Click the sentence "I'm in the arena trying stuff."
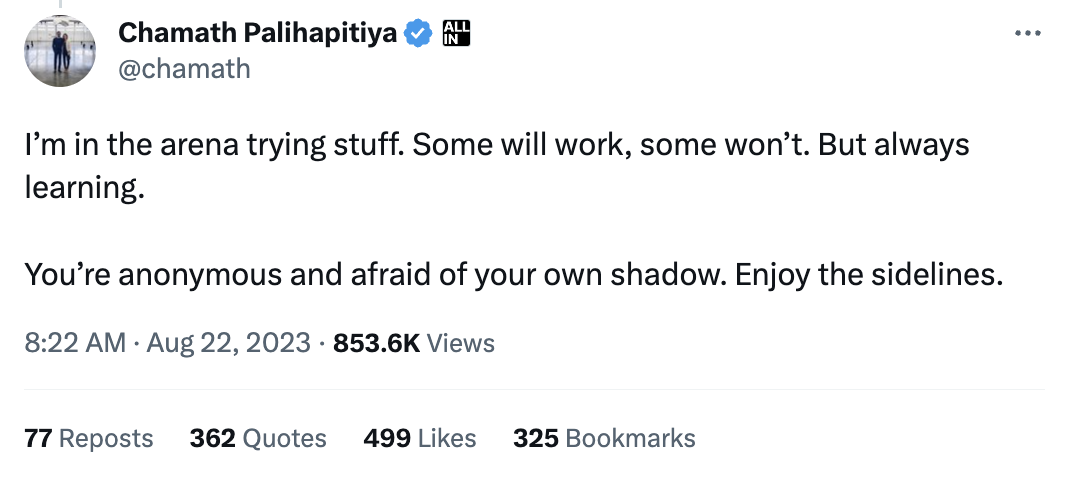Viewport: 1068px width, 484px height. tap(214, 145)
